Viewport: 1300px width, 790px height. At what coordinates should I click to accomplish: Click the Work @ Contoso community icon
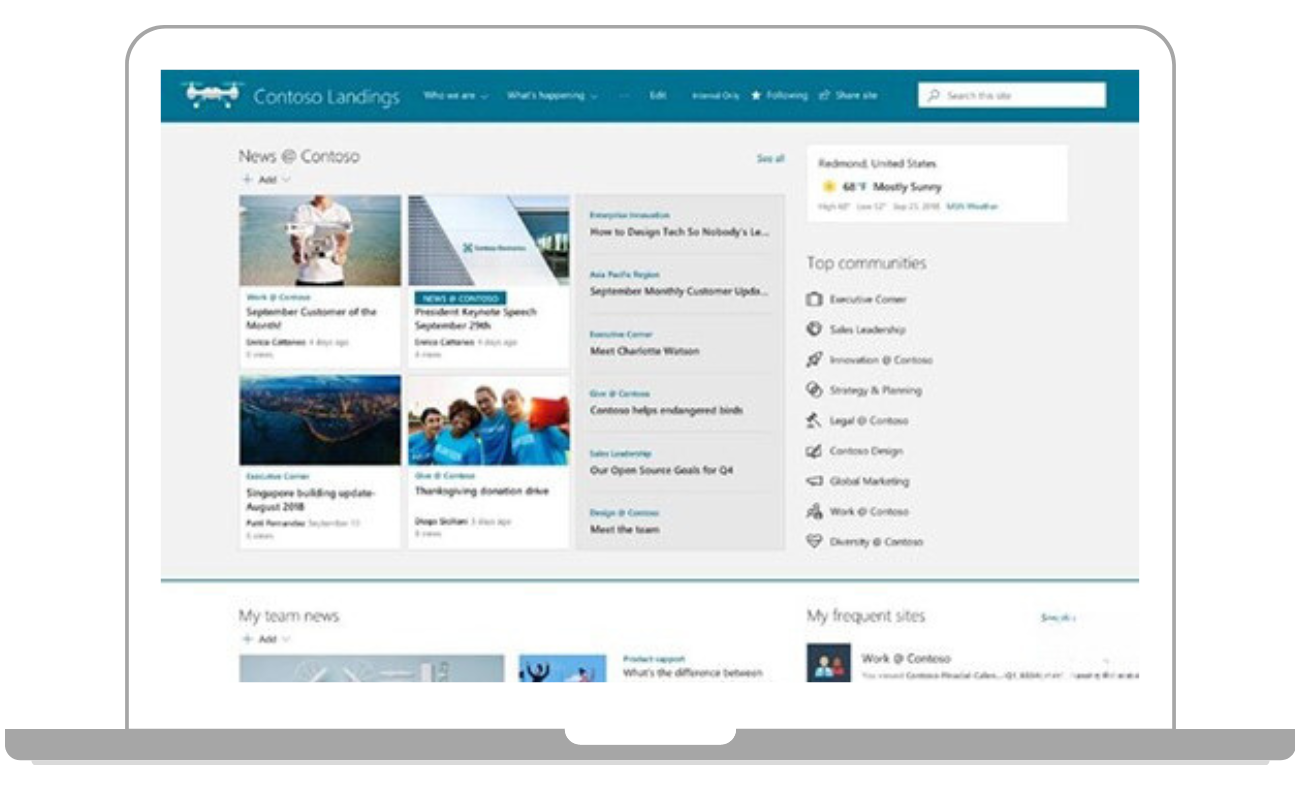[814, 511]
